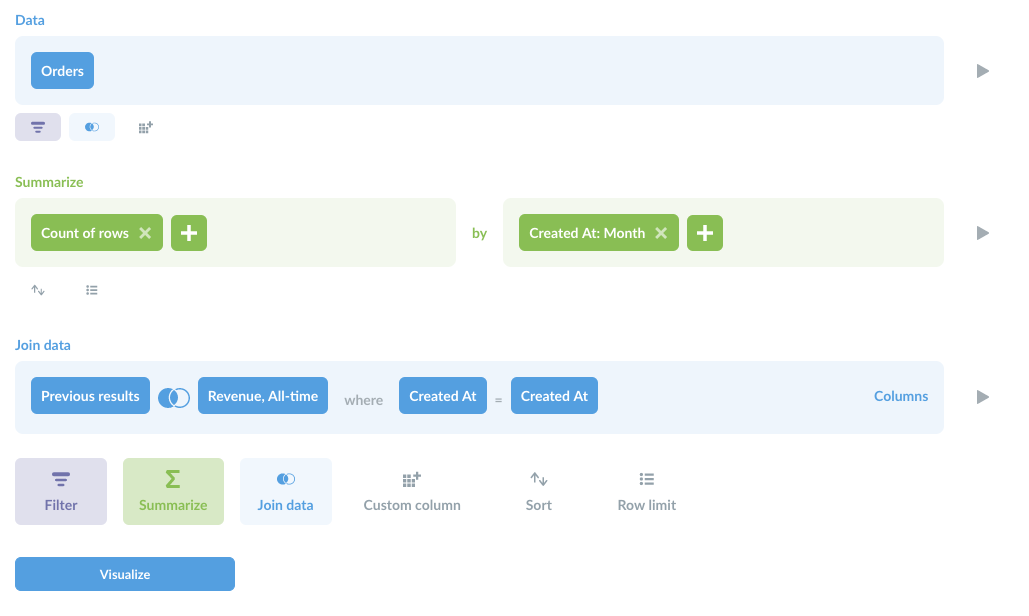The height and width of the screenshot is (616, 1029).
Task: Click the preview arrow for the Summarize step
Action: coord(982,233)
